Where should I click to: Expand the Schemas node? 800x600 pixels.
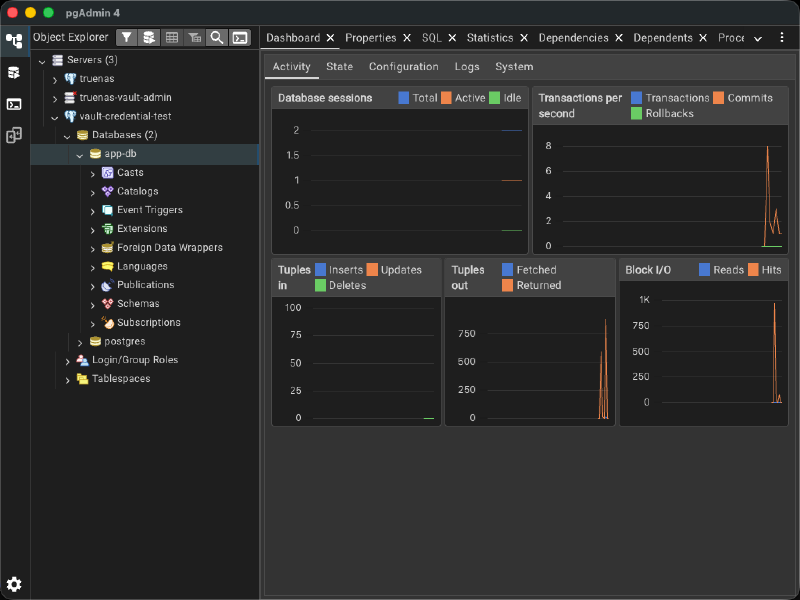coord(92,305)
